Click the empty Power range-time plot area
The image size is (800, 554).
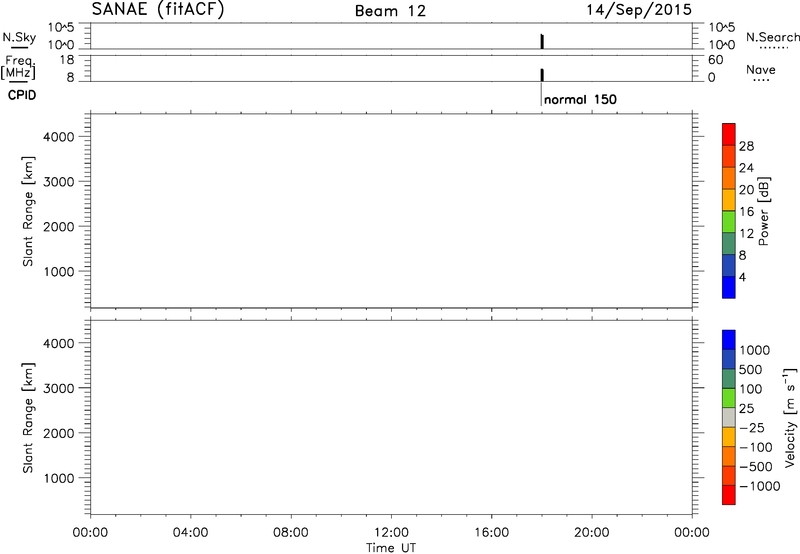[391, 211]
